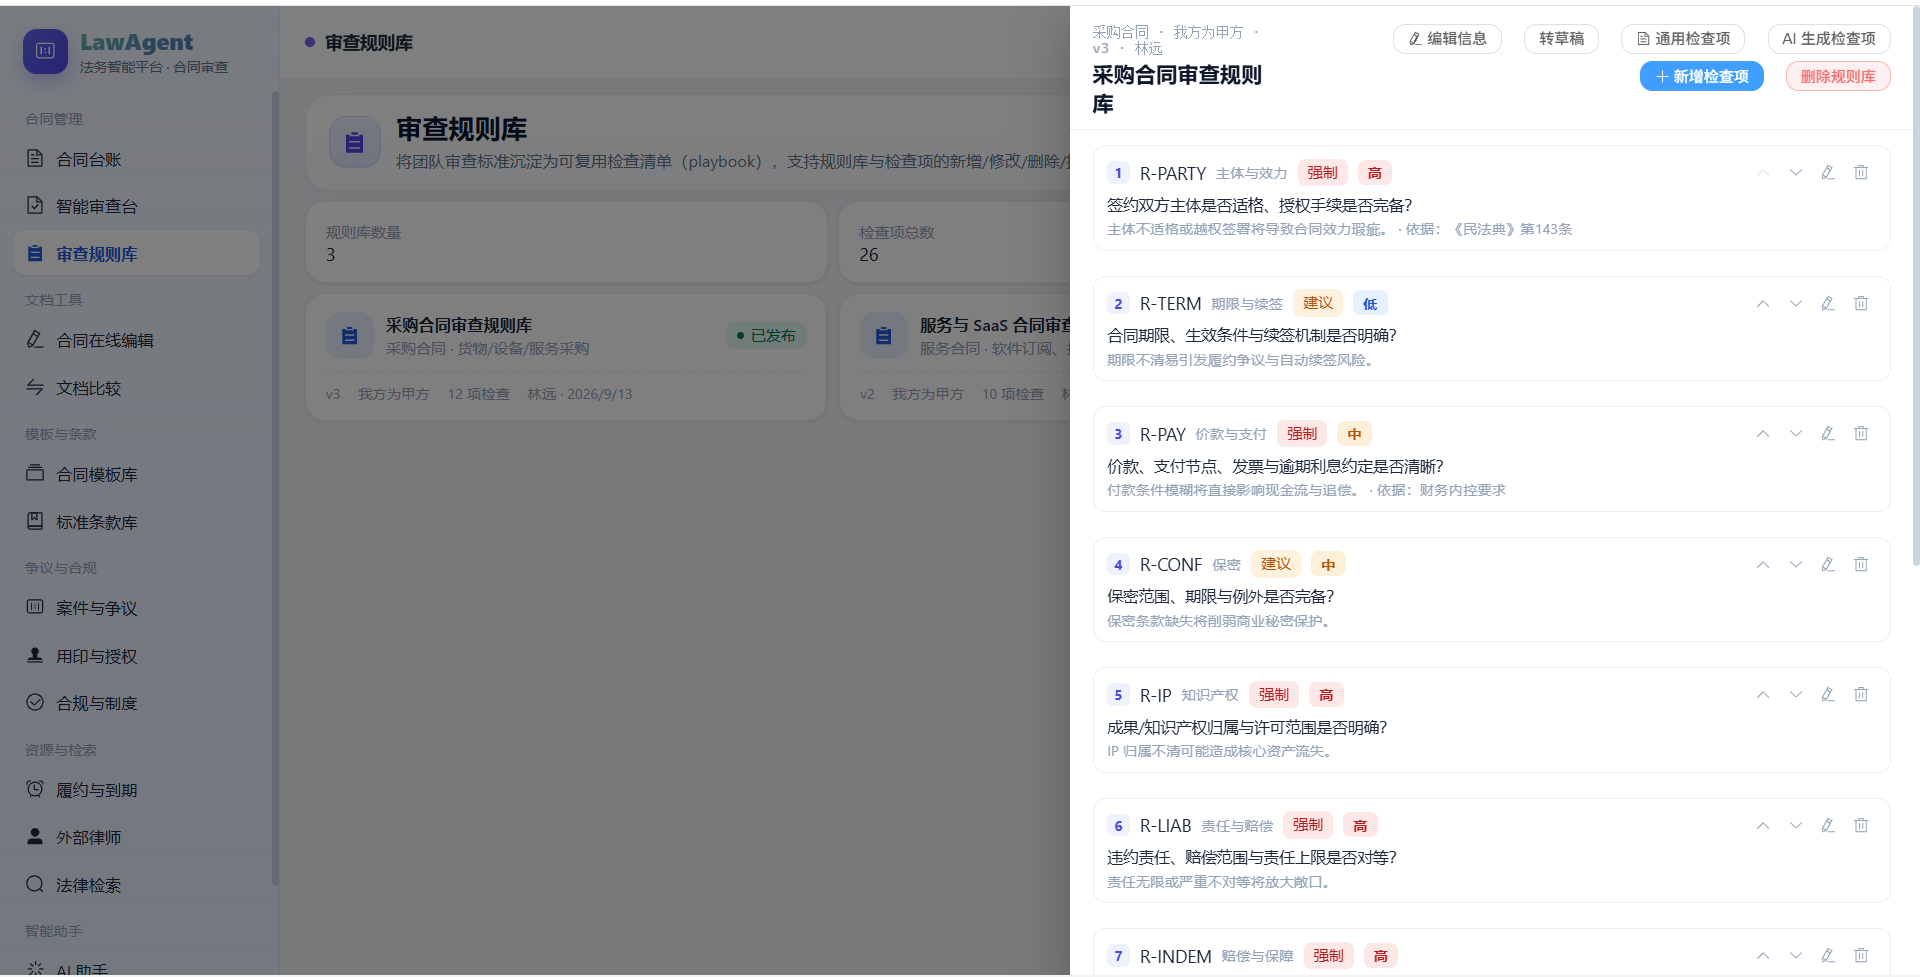Screen dimensions: 1920x977
Task: Open 用印与授权 in sidebar
Action: 137,656
